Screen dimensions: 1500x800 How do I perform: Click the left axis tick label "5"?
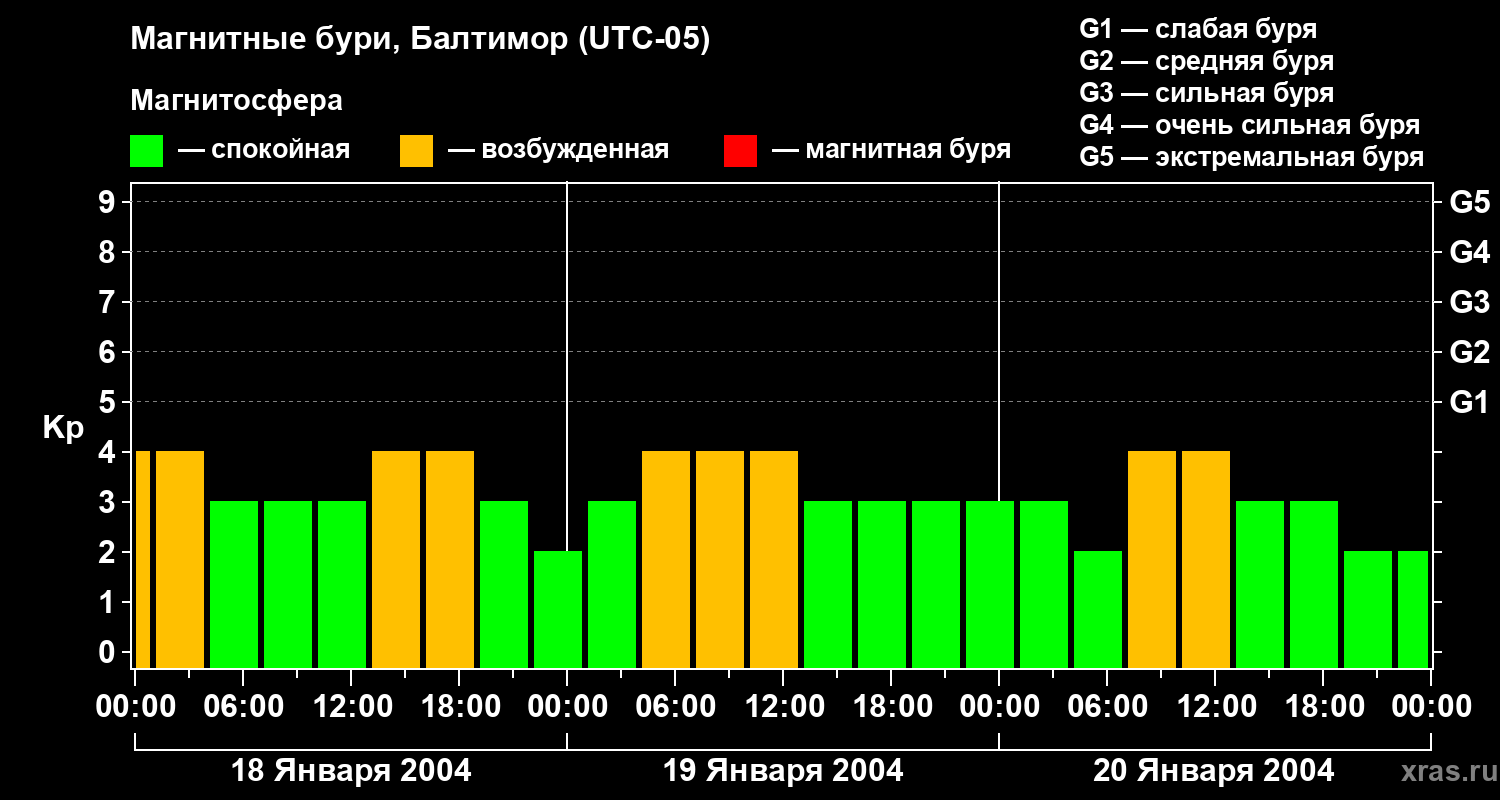pyautogui.click(x=108, y=403)
